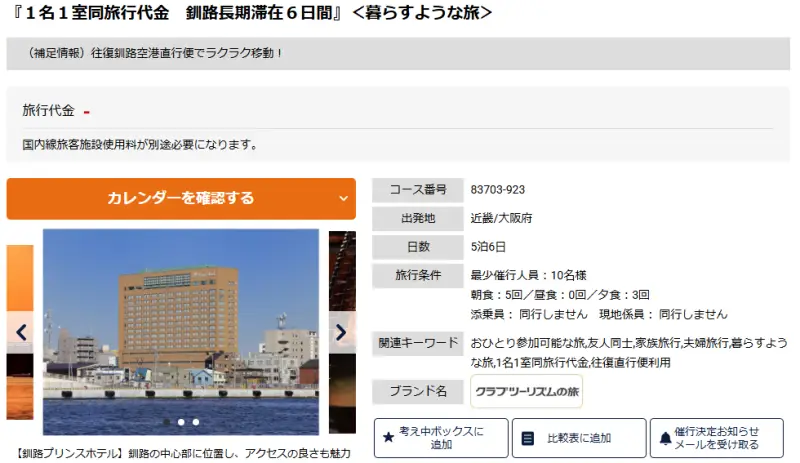Viewport: 800px width, 463px height.
Task: Click the 旅行代金 price heading
Action: click(48, 110)
